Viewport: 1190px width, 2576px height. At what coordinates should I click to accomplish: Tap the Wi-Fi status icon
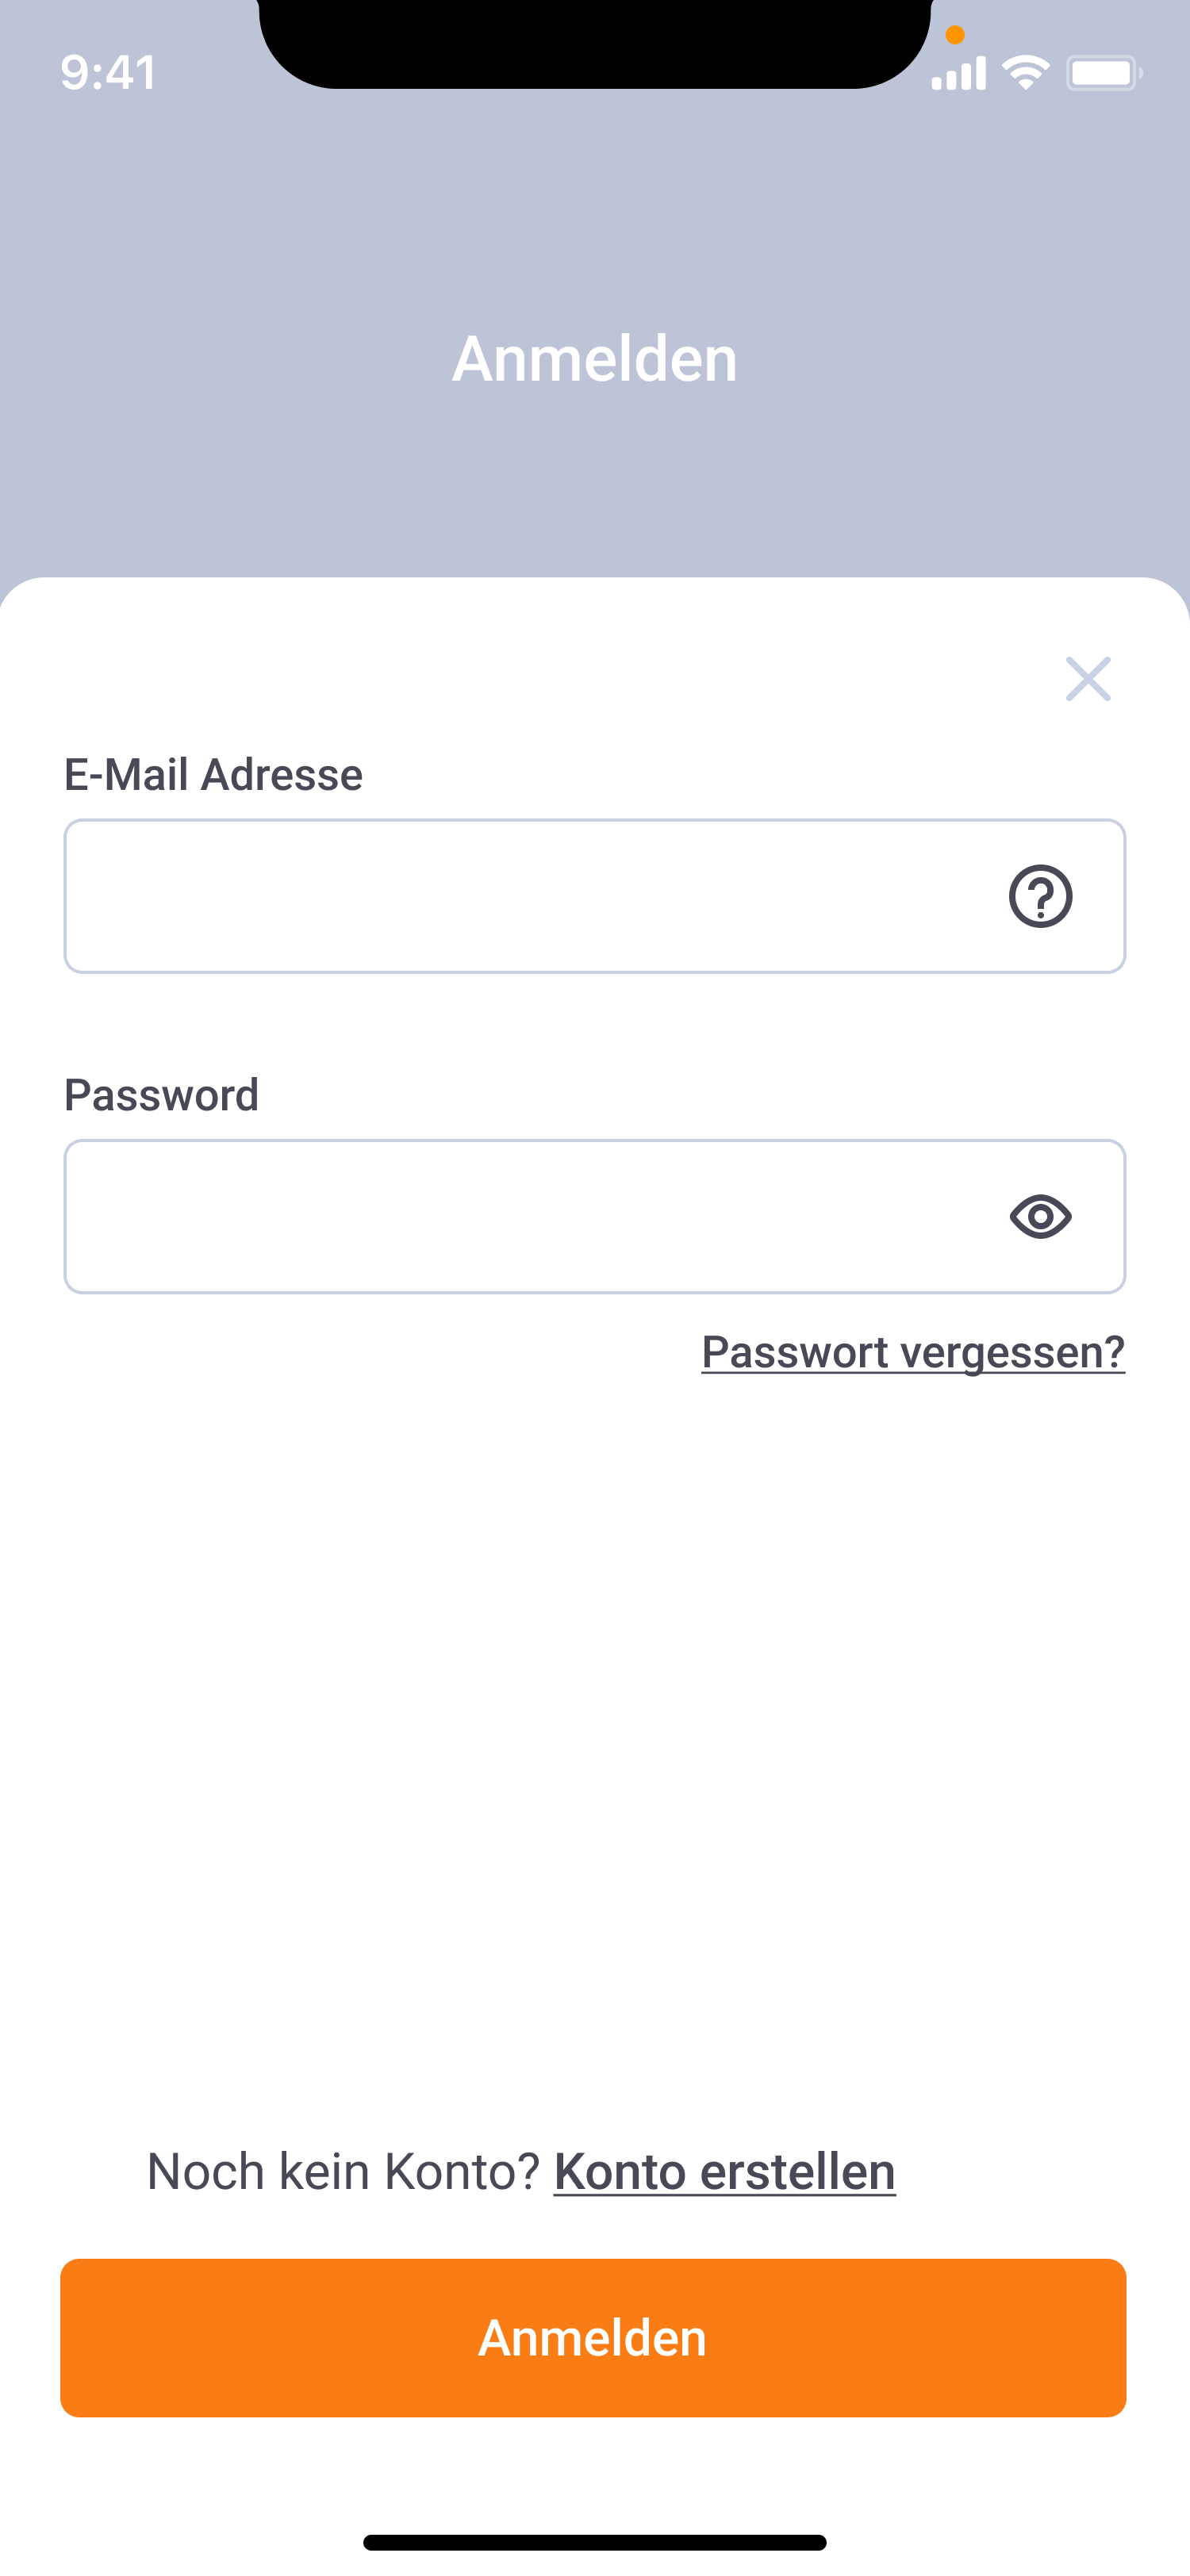click(1025, 72)
